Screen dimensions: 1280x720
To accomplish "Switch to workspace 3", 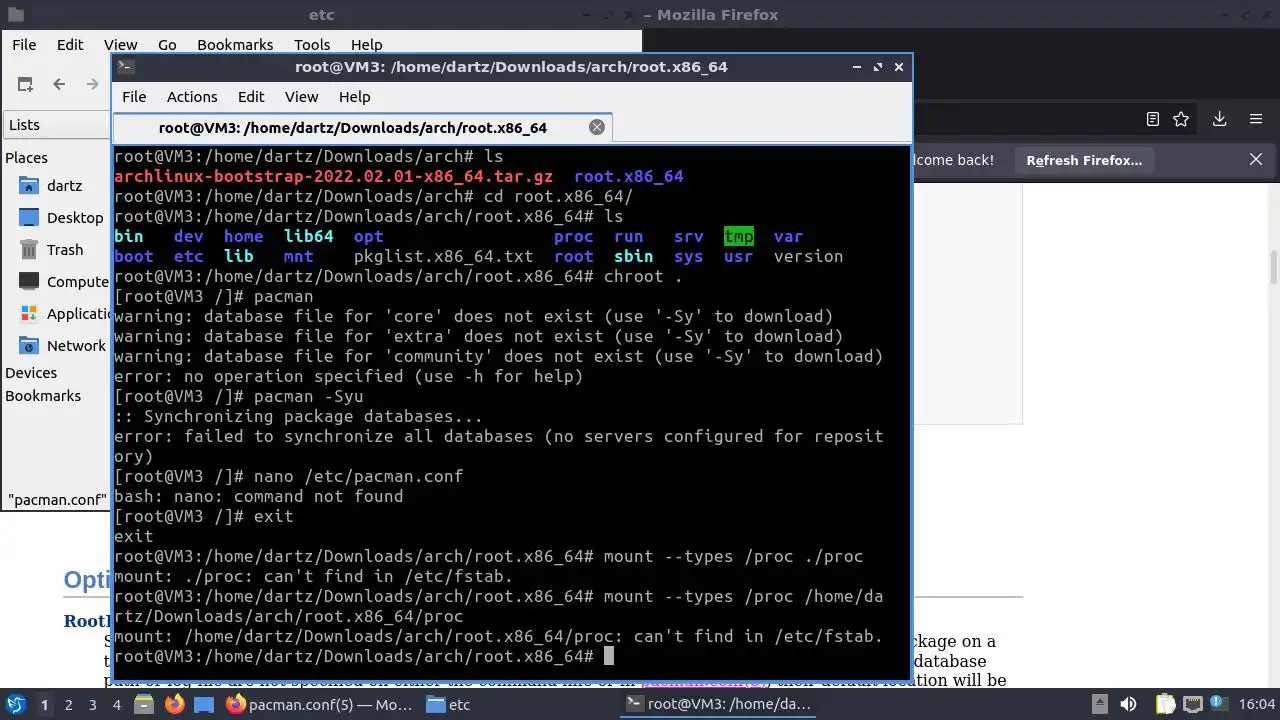I will [x=93, y=705].
